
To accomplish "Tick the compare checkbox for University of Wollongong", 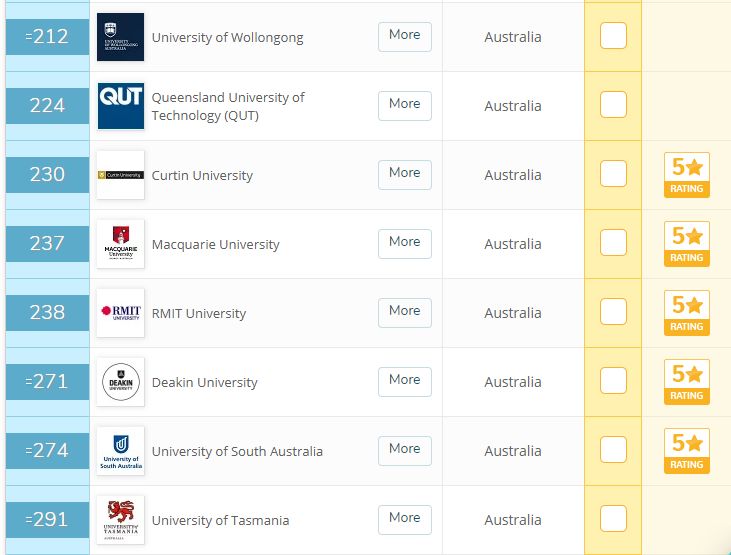I will pos(613,35).
